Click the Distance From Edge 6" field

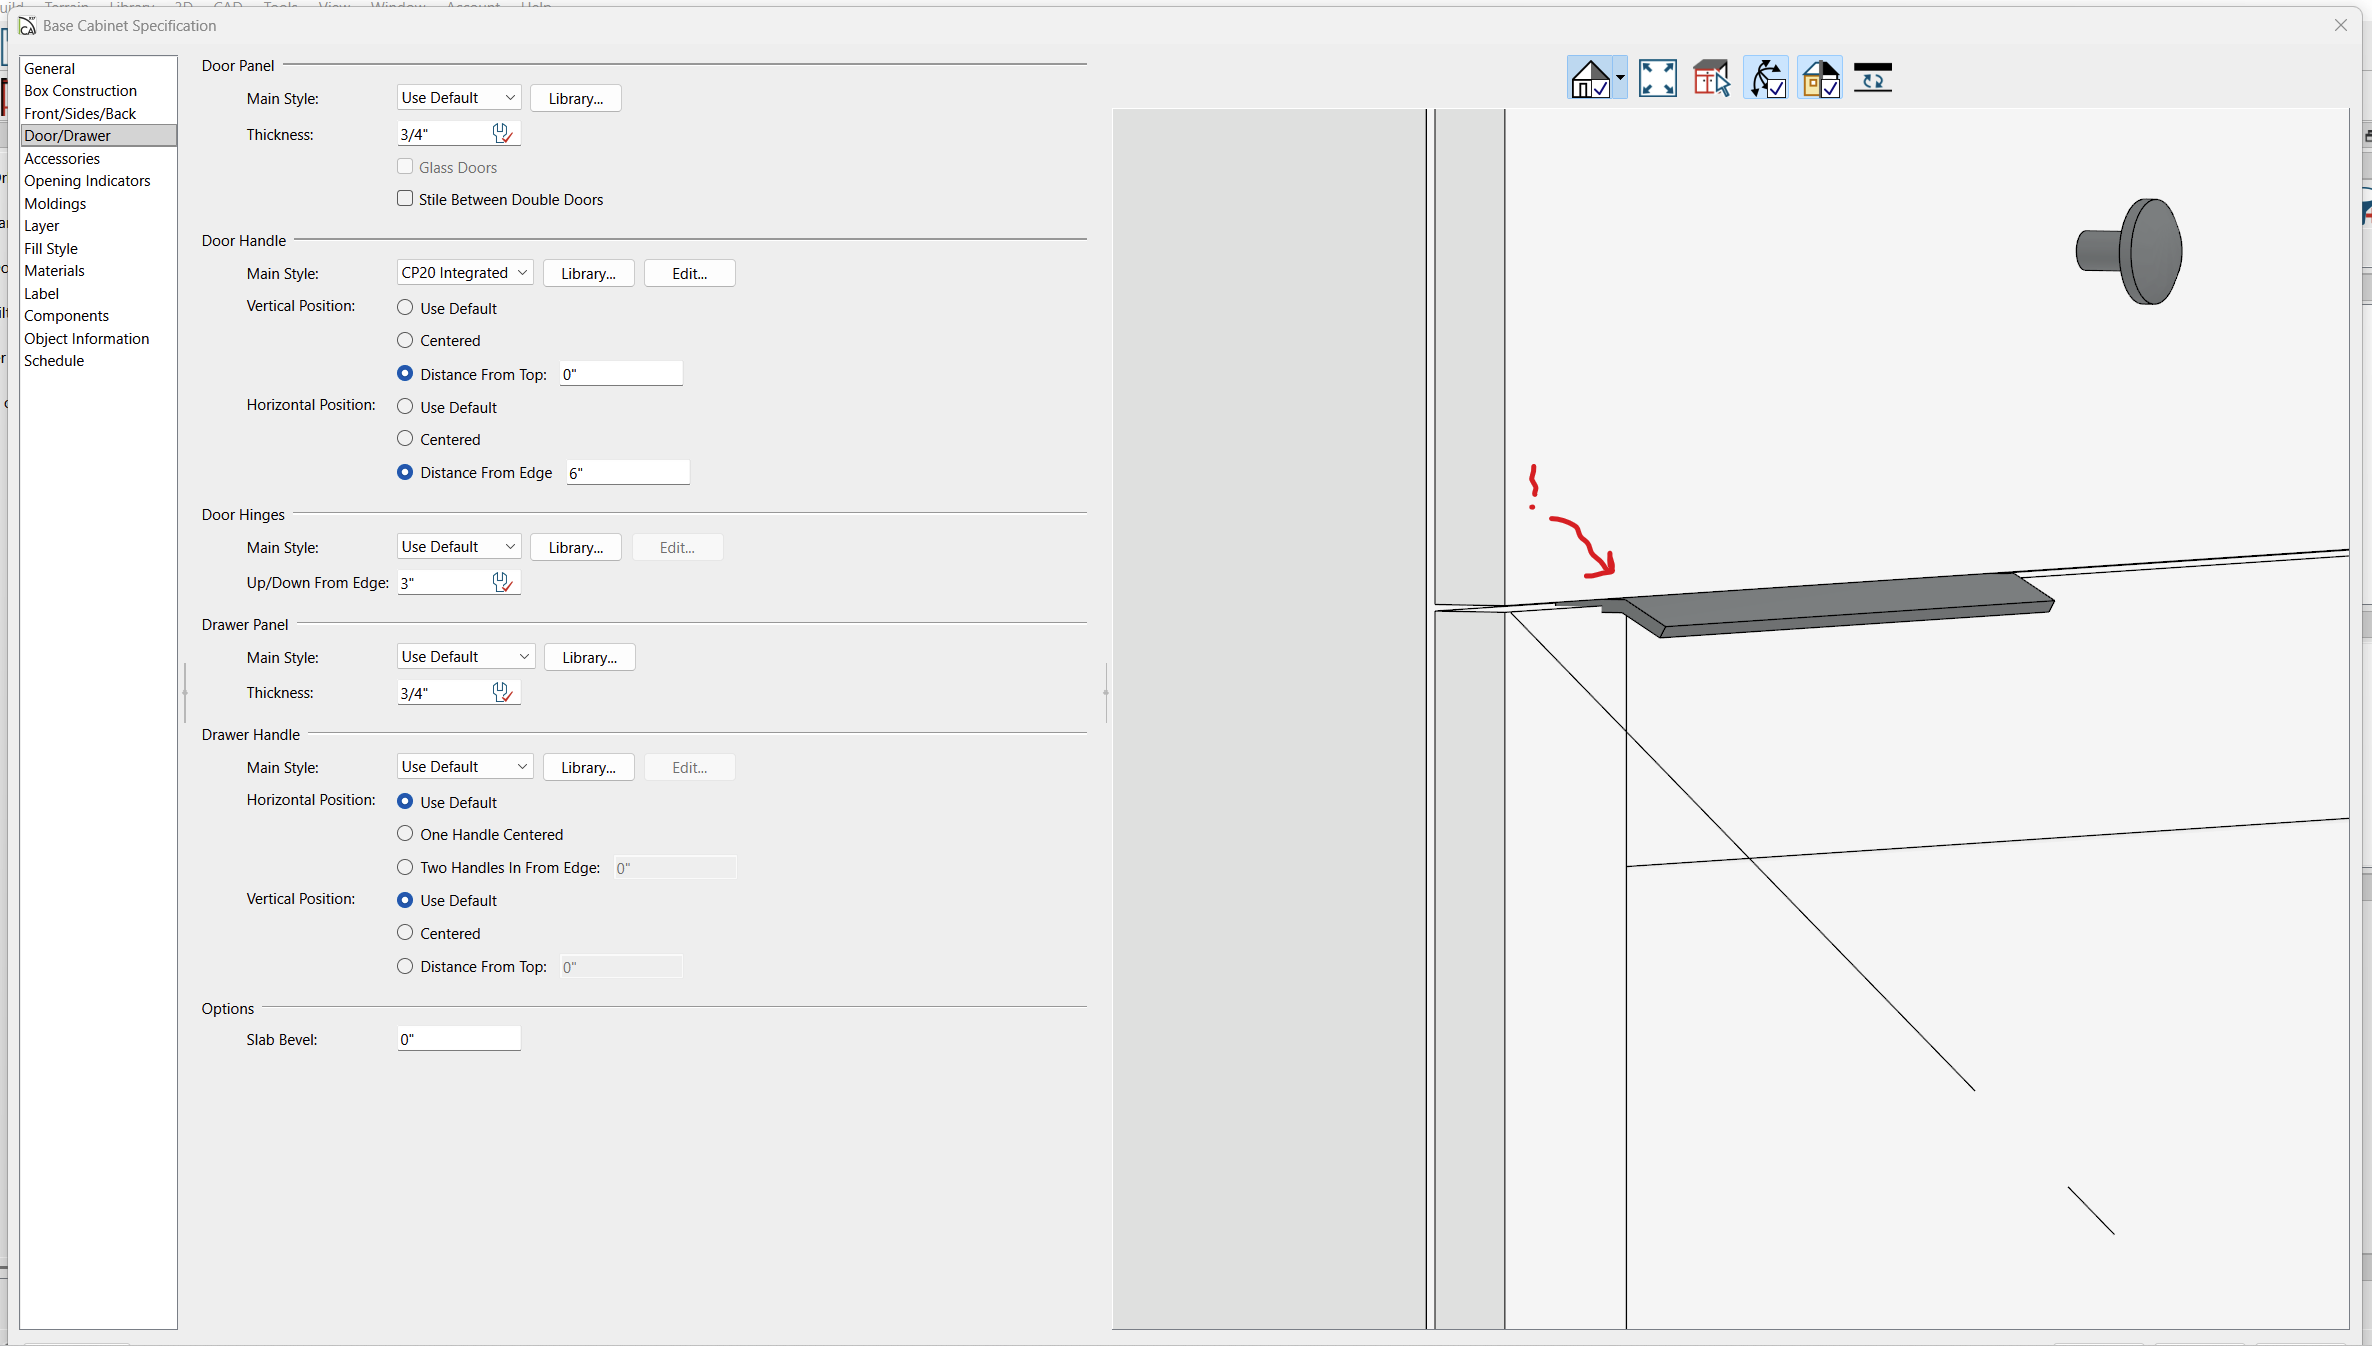pyautogui.click(x=627, y=473)
